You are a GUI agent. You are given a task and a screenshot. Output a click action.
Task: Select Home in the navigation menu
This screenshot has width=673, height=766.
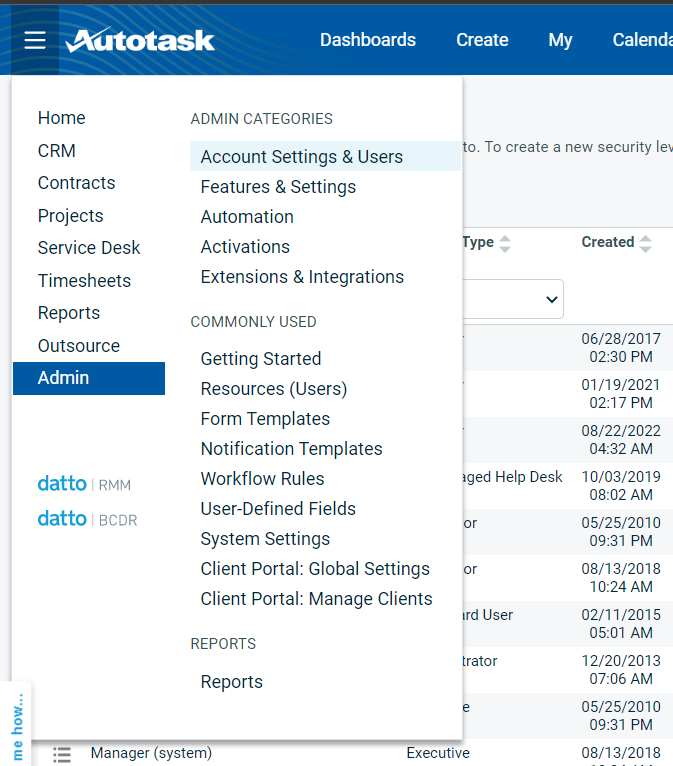coord(62,118)
